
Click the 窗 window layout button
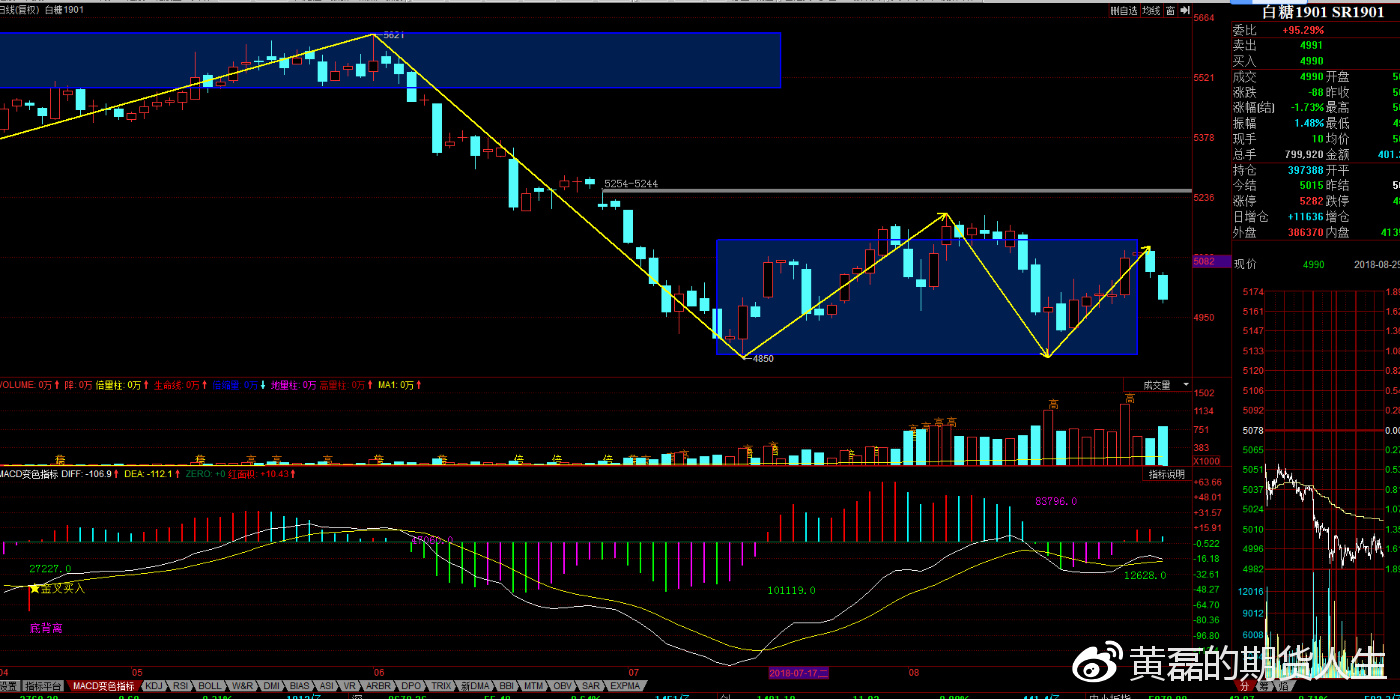pos(1170,11)
